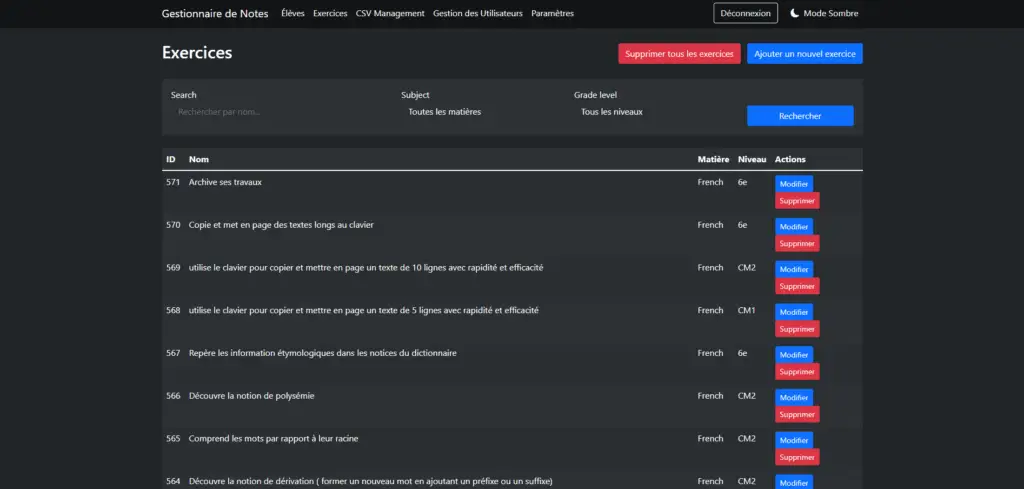
Task: Click exercise name containing 5 lignes
Action: click(364, 310)
